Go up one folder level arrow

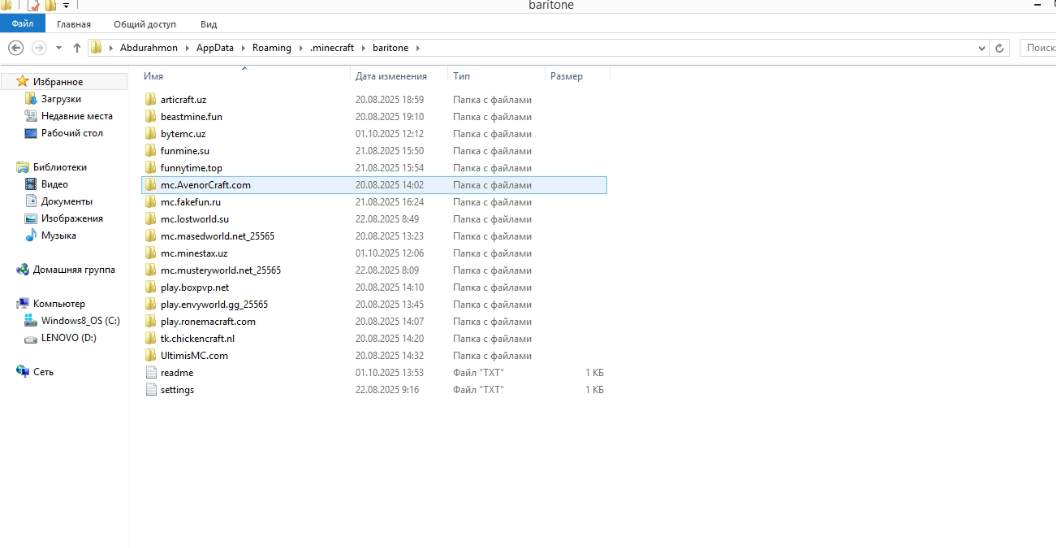pyautogui.click(x=77, y=48)
